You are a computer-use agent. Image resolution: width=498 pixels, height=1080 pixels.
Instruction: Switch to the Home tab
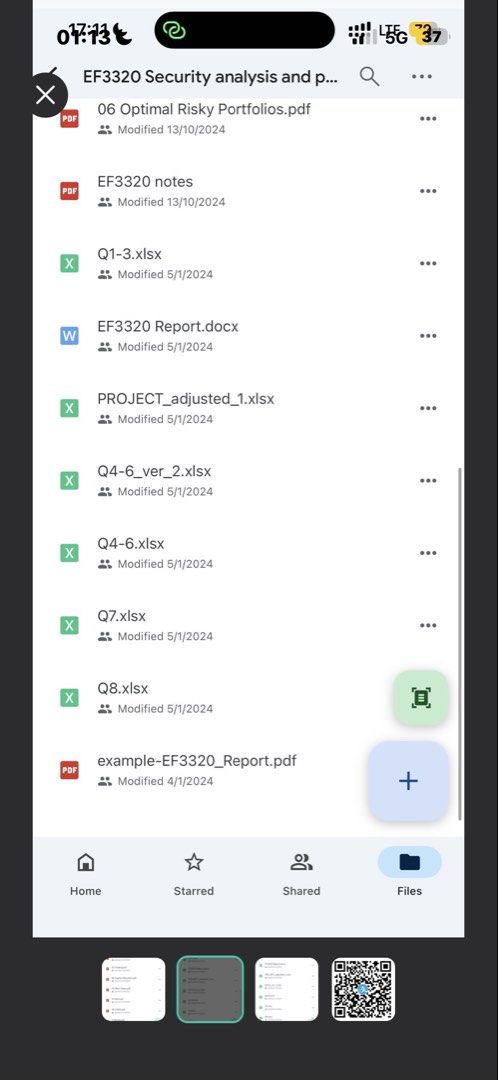85,872
